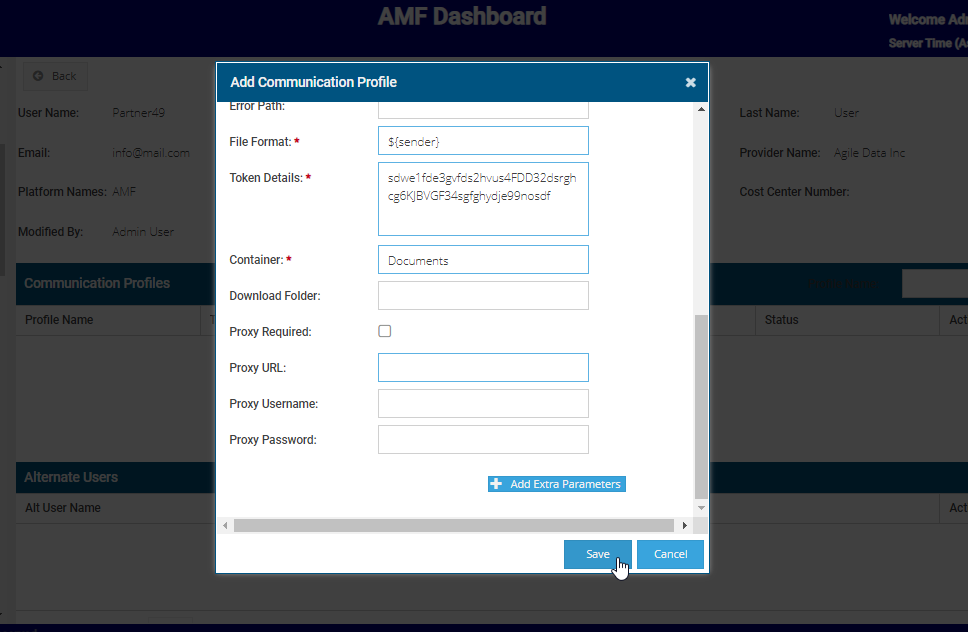Click the Proxy URL text box
968x632 pixels.
(483, 367)
